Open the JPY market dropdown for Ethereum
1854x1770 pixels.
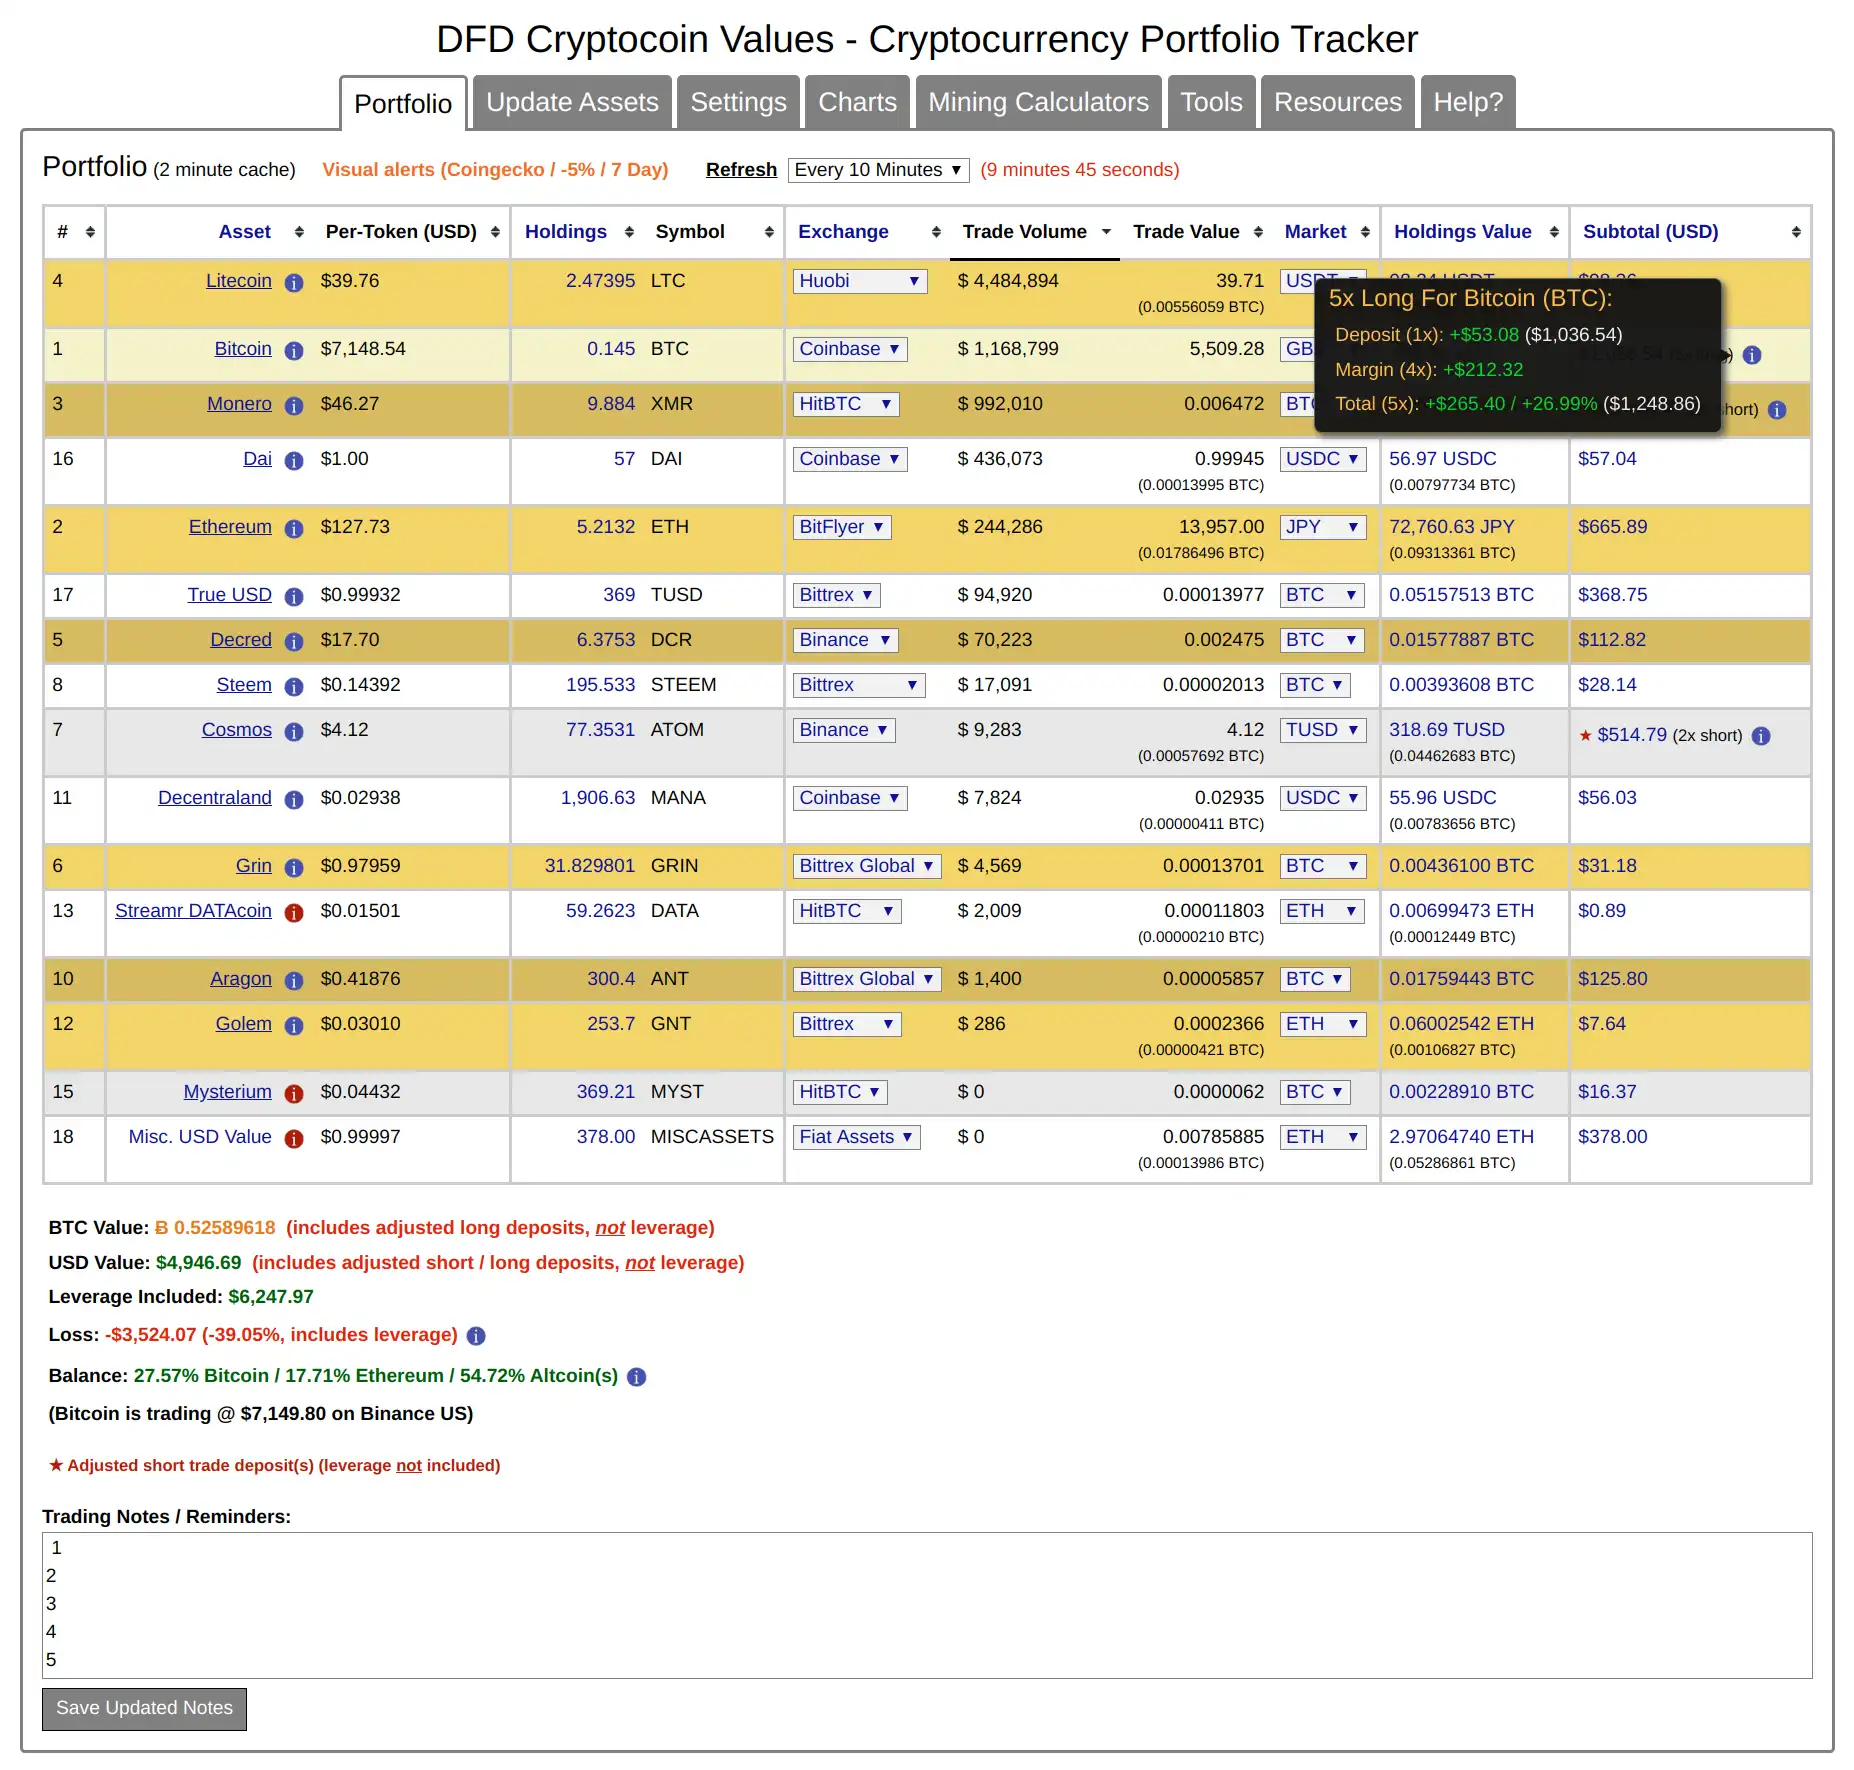[1323, 527]
